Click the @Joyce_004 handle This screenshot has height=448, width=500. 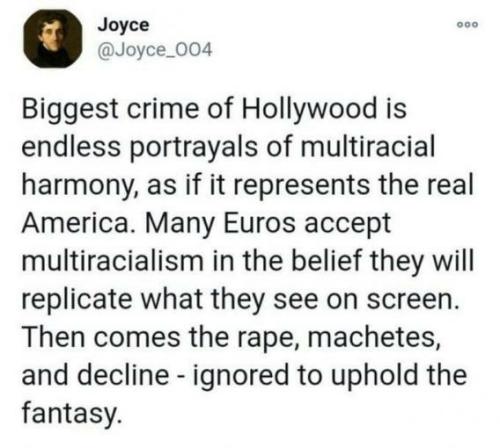[x=155, y=51]
